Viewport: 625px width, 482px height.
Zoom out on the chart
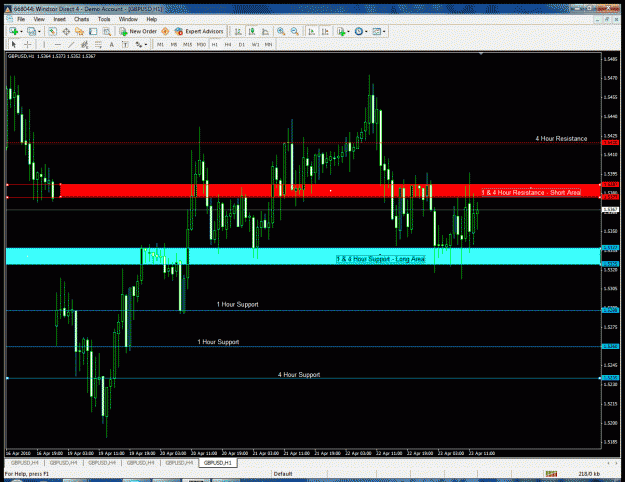click(x=295, y=31)
